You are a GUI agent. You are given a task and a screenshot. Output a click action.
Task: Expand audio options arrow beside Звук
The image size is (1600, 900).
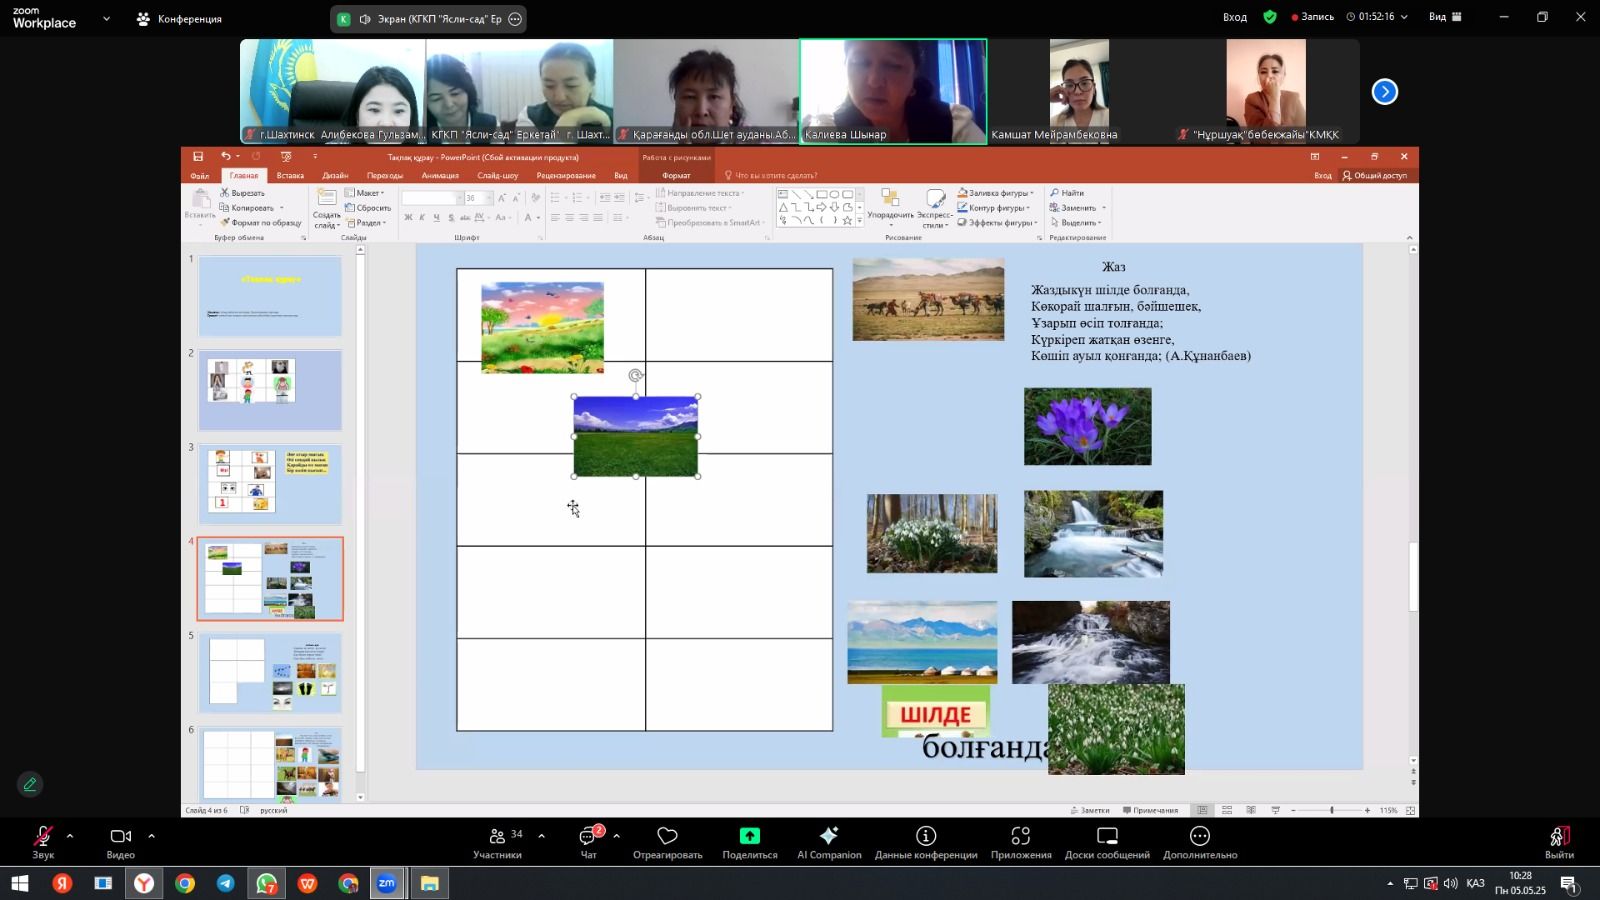pyautogui.click(x=70, y=835)
